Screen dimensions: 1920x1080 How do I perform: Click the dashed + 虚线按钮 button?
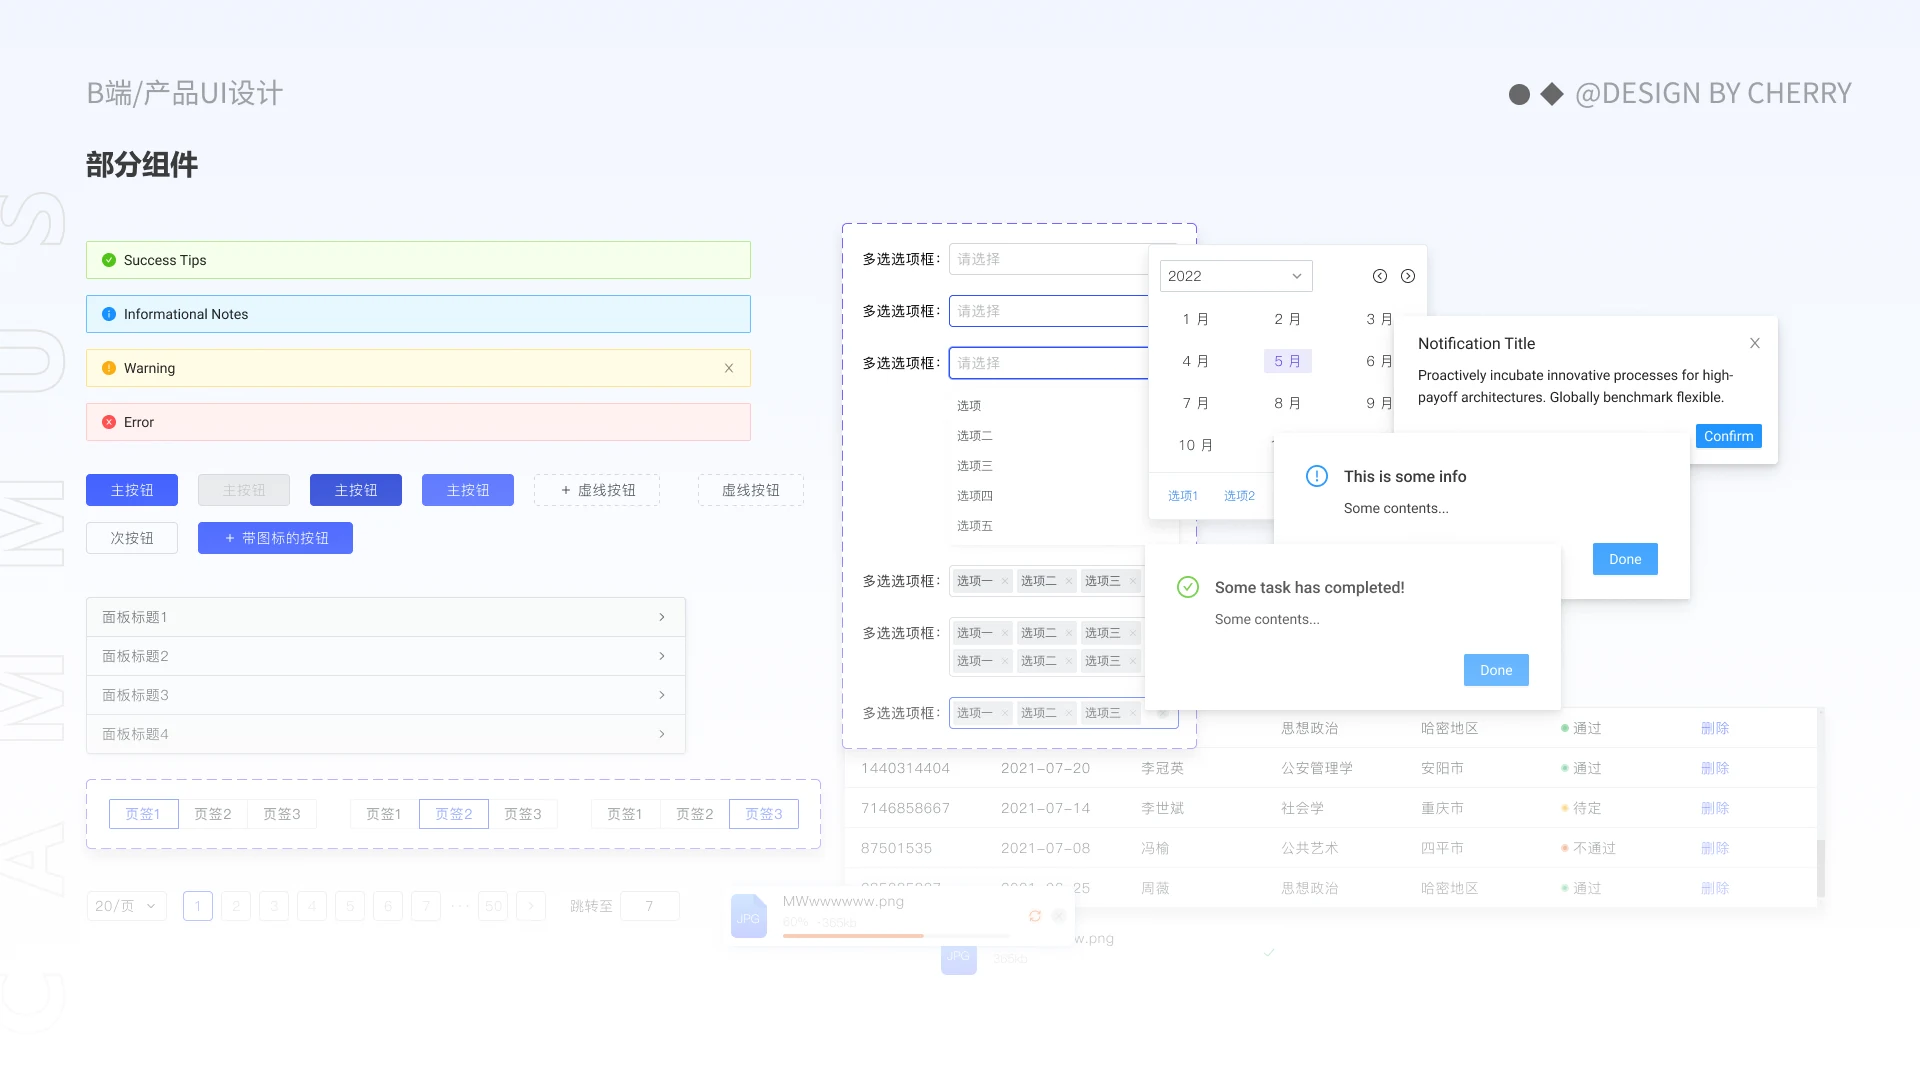[x=597, y=490]
